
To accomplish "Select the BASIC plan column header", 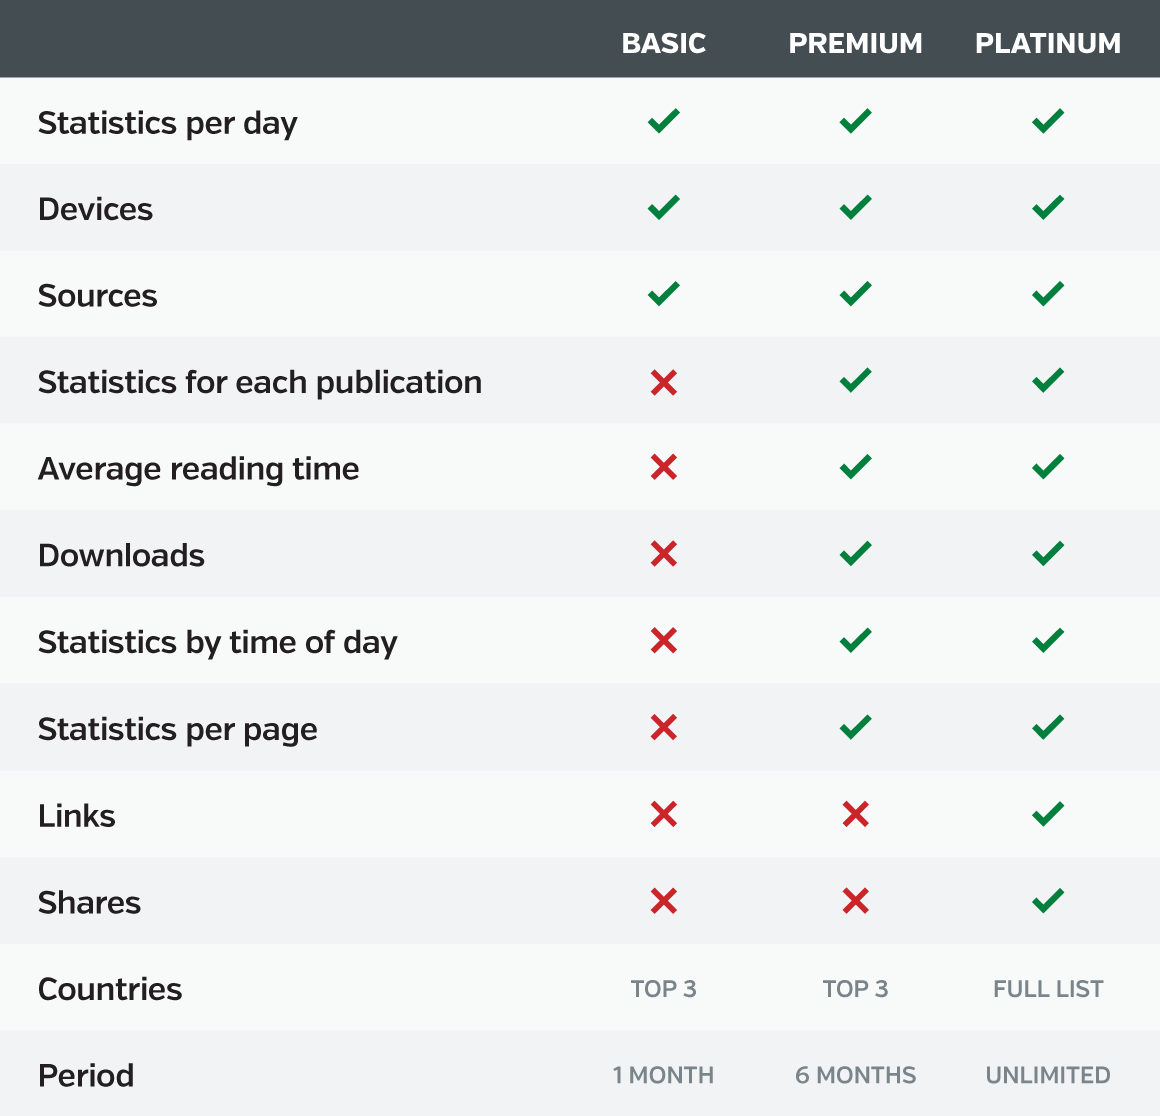I will pos(664,44).
